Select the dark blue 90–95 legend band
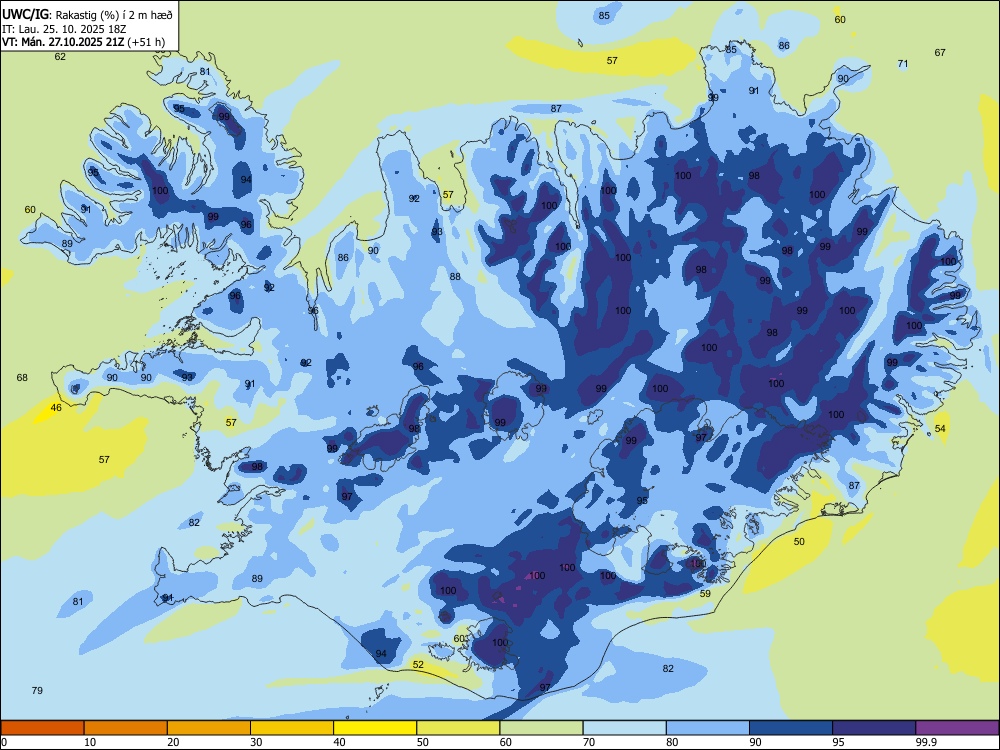The width and height of the screenshot is (1000, 750). coord(791,728)
